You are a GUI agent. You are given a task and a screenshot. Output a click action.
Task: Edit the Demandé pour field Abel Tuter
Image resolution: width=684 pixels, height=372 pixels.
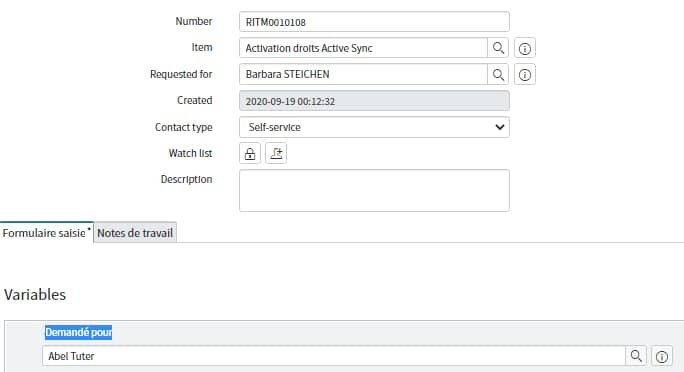[x=334, y=356]
